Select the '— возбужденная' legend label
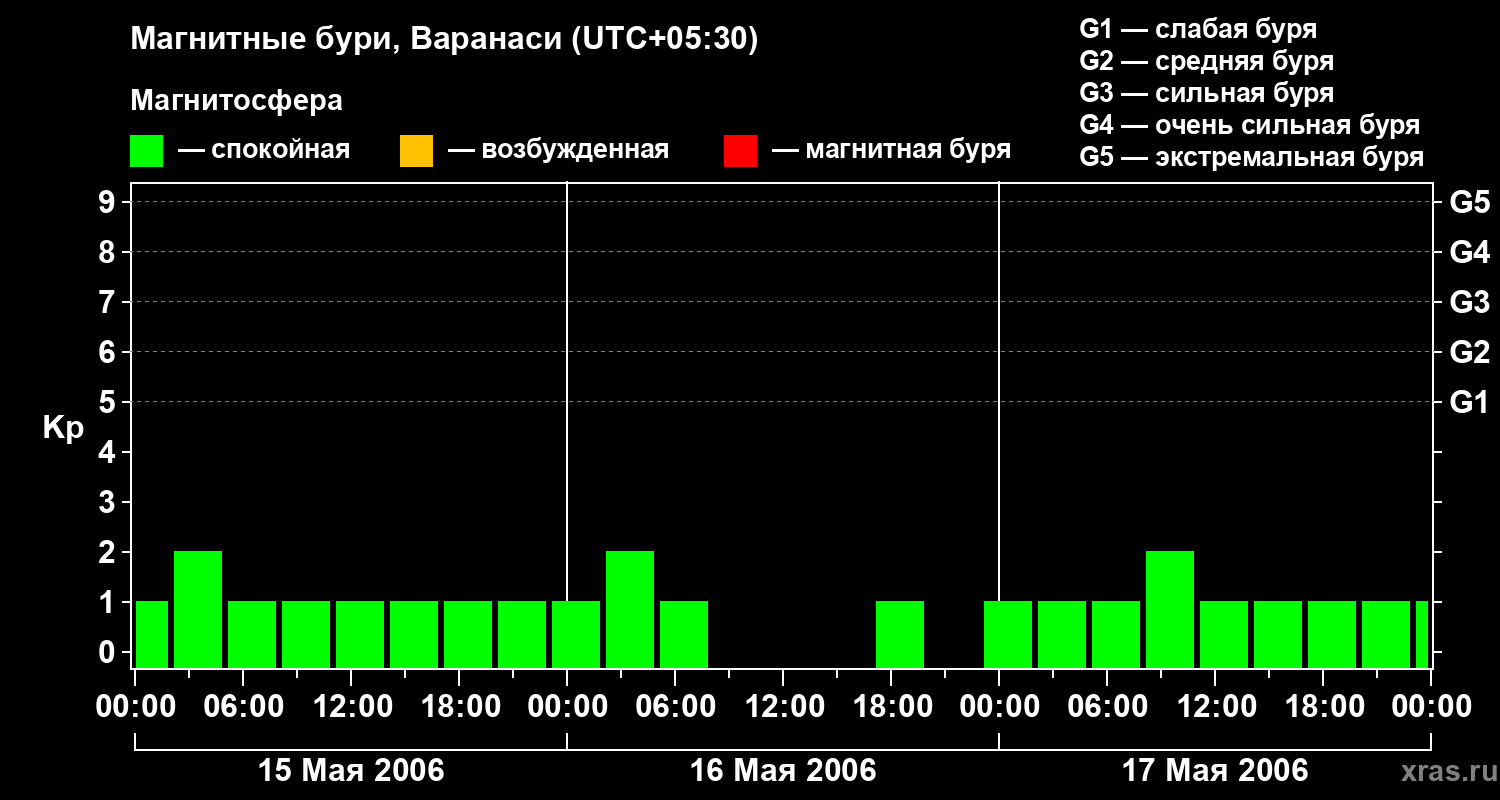This screenshot has width=1500, height=800. (x=558, y=150)
